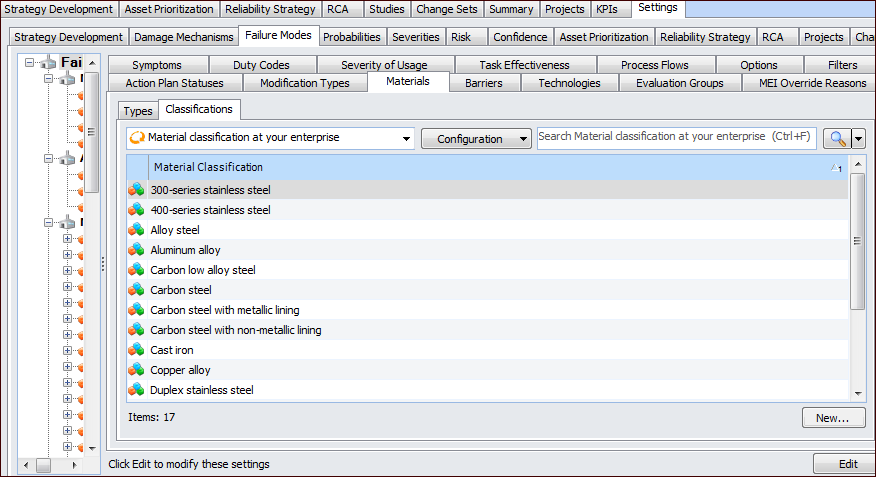Open the search options dropdown arrow
876x477 pixels.
pyautogui.click(x=859, y=138)
